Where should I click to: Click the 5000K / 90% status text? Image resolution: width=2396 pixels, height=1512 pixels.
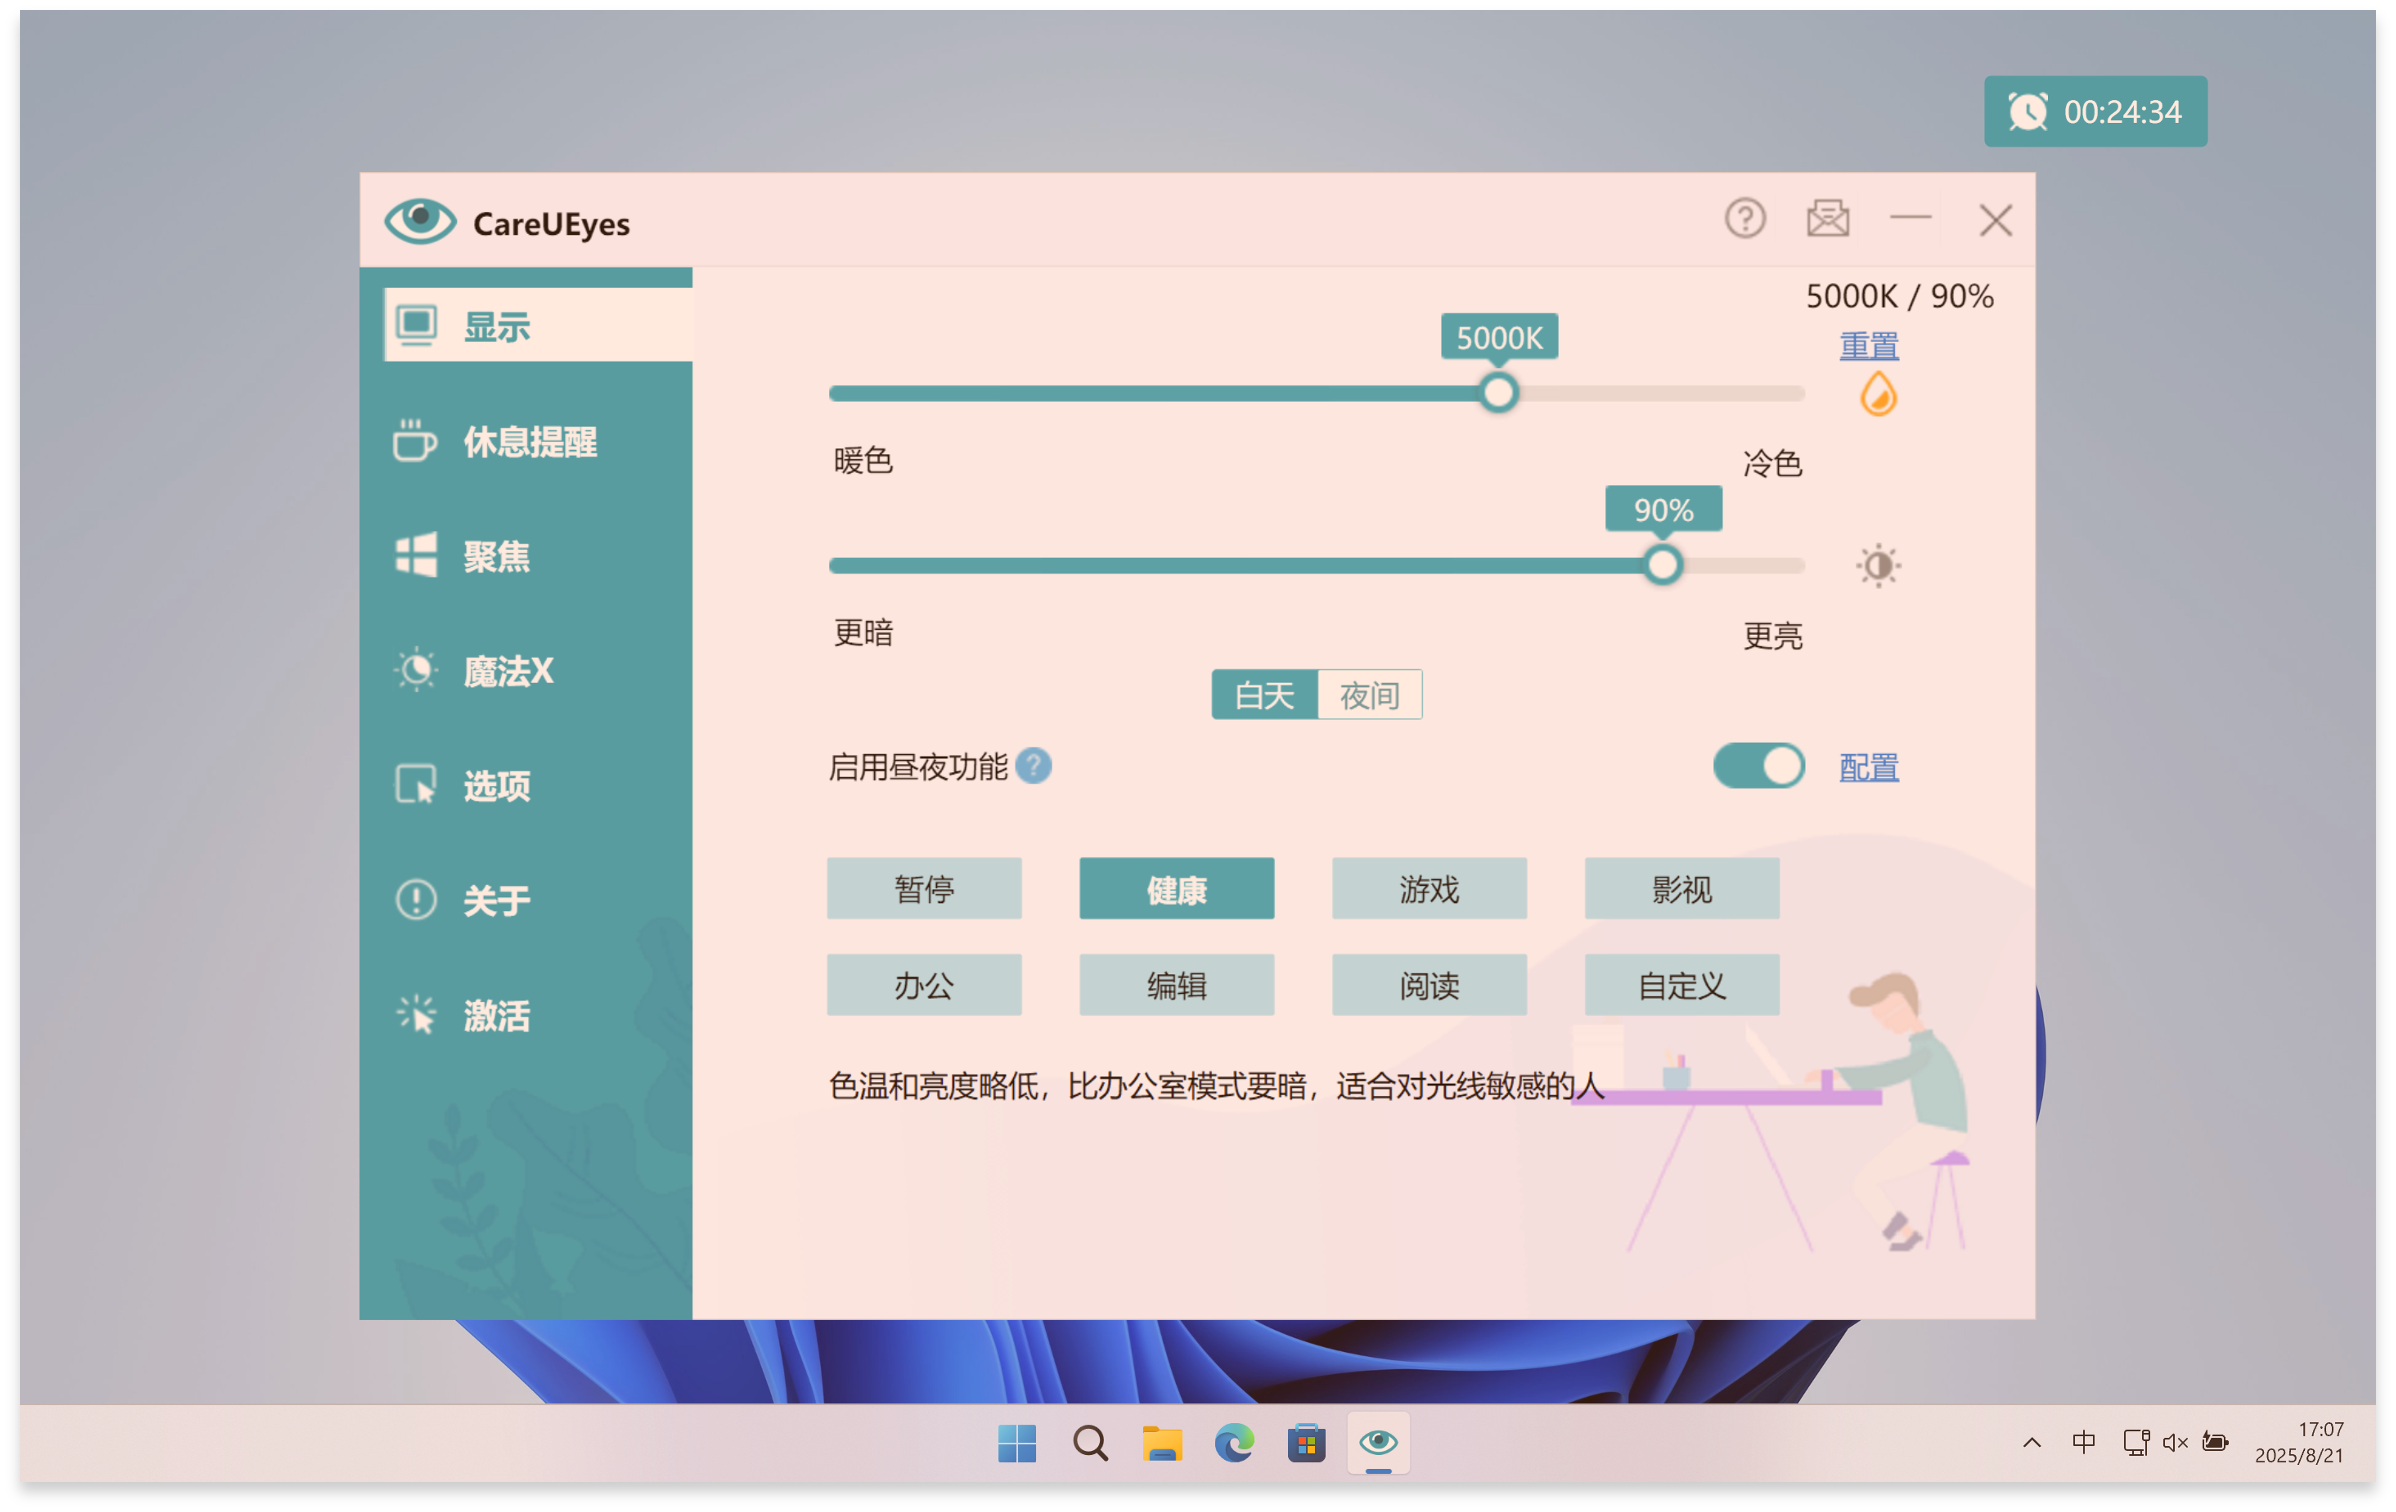click(1899, 296)
